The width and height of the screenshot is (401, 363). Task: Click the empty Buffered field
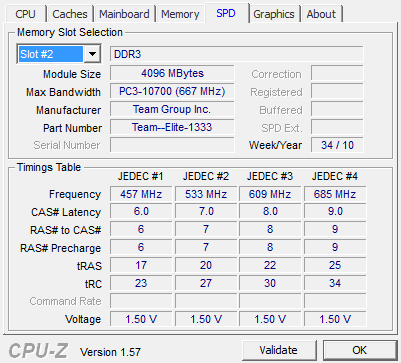[x=337, y=109]
